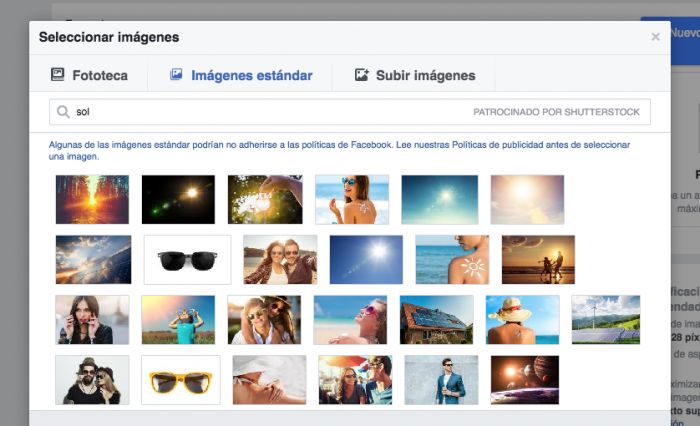Select the forest sunset road image
The width and height of the screenshot is (700, 426).
click(92, 200)
